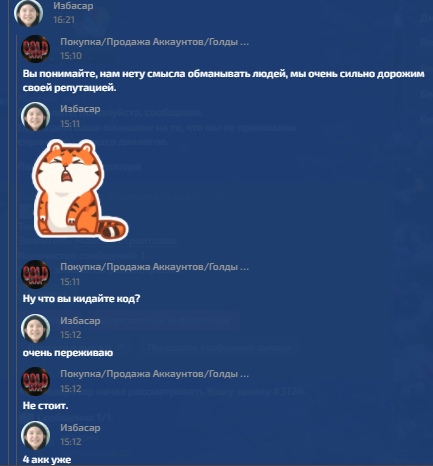Select the message 'очень переживаю'
Screen dimensions: 433x466
[68, 353]
